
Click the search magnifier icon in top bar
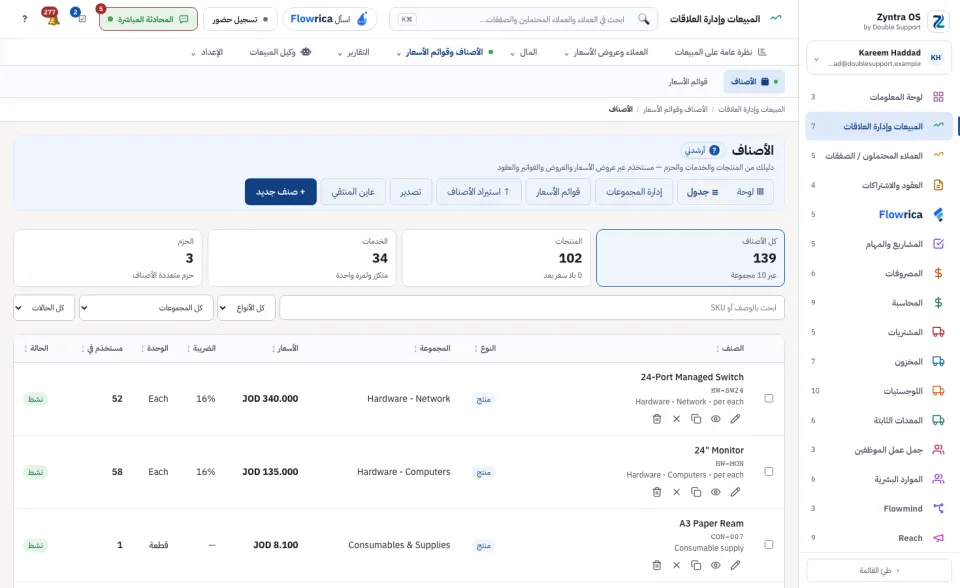[x=643, y=19]
